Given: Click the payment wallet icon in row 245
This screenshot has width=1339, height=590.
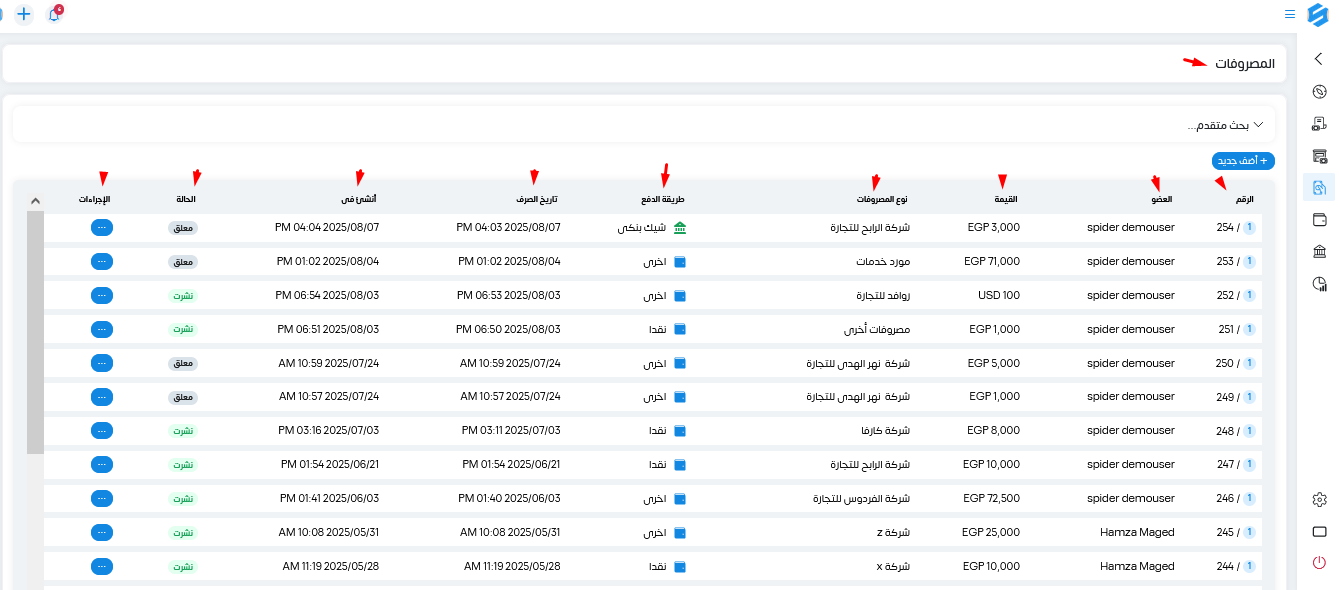Looking at the screenshot, I should tap(681, 533).
